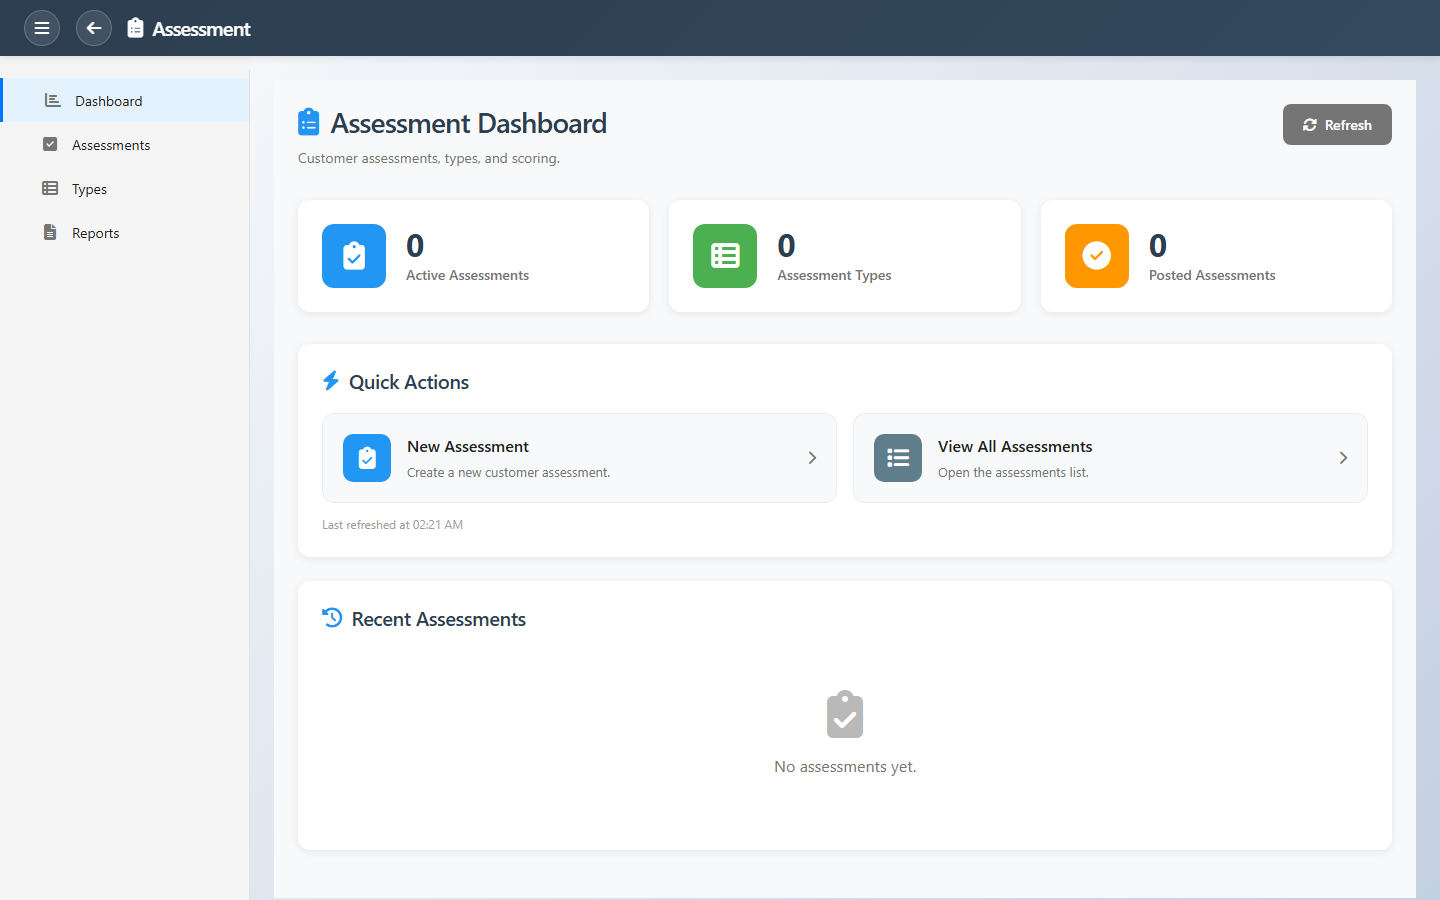Toggle the hamburger menu button
This screenshot has width=1440, height=900.
coord(42,28)
